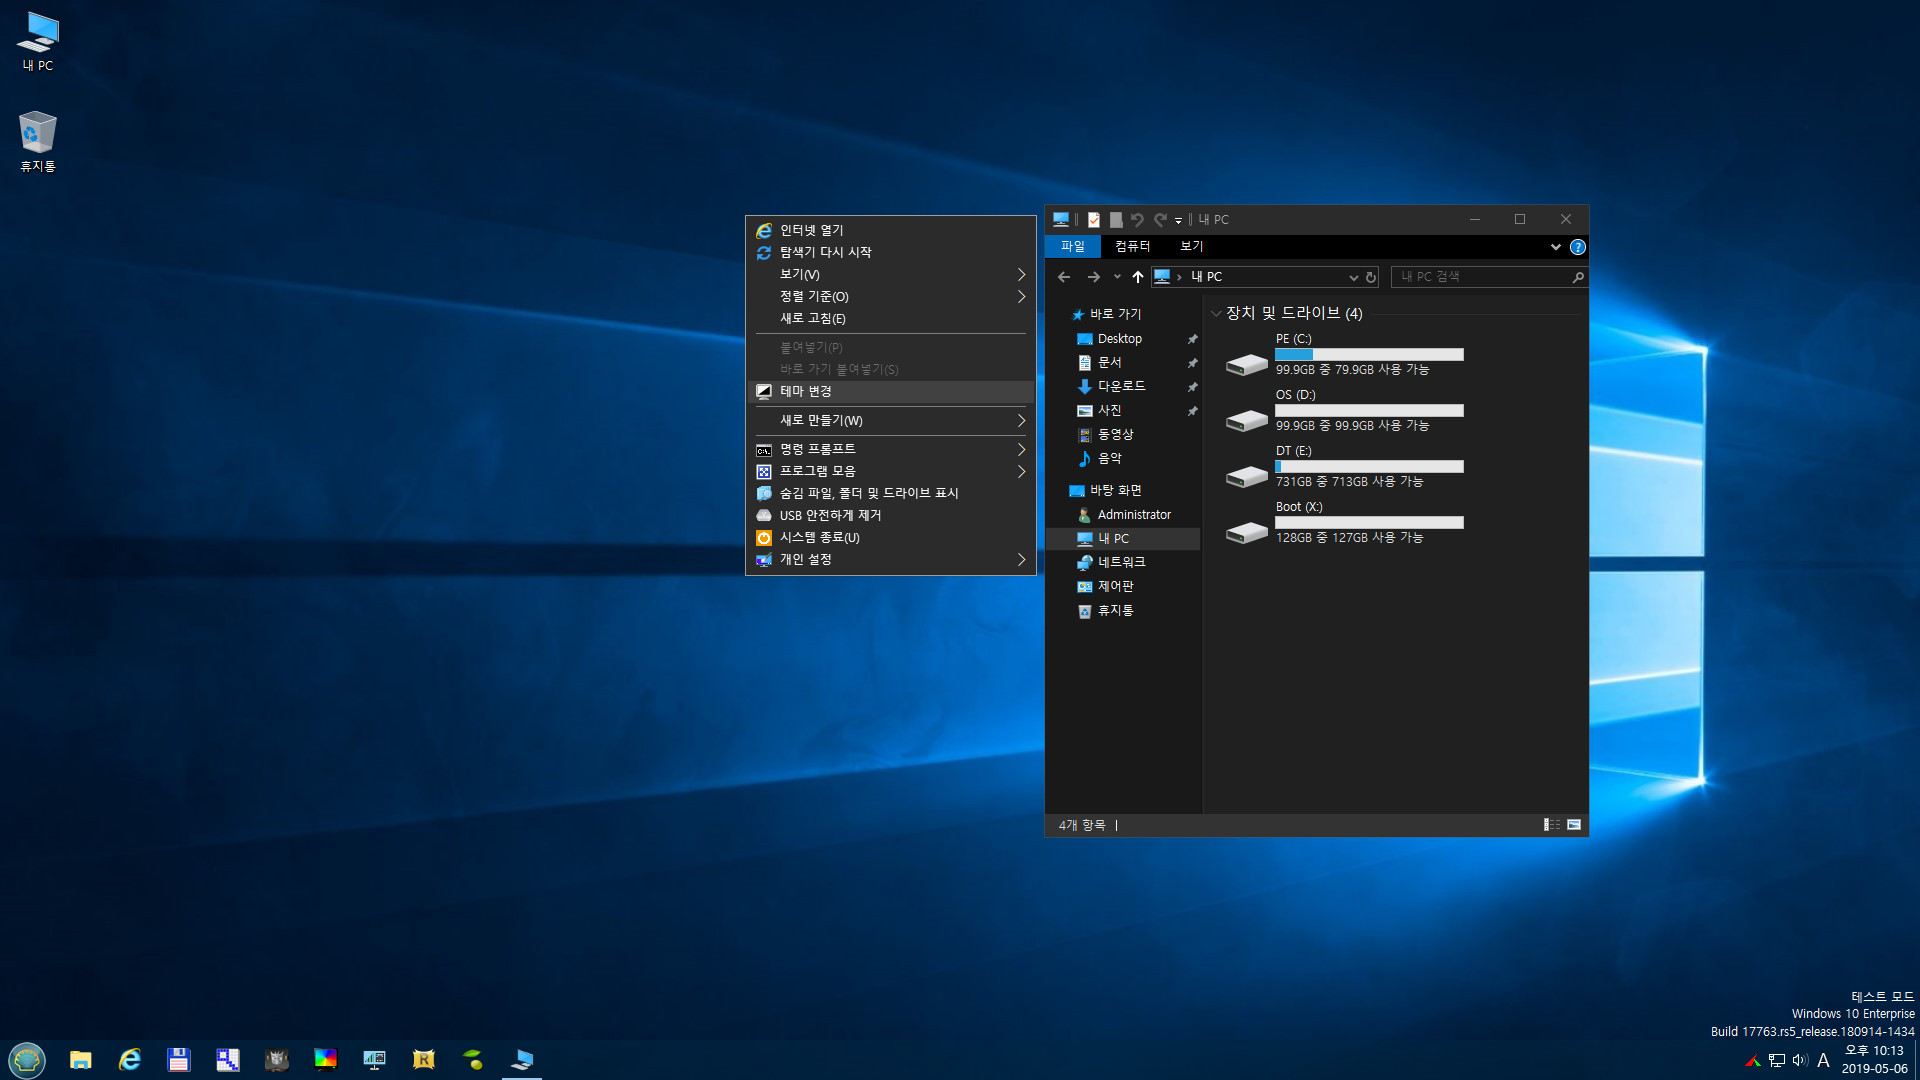Open the floppy disk save tool on taskbar

coord(179,1059)
